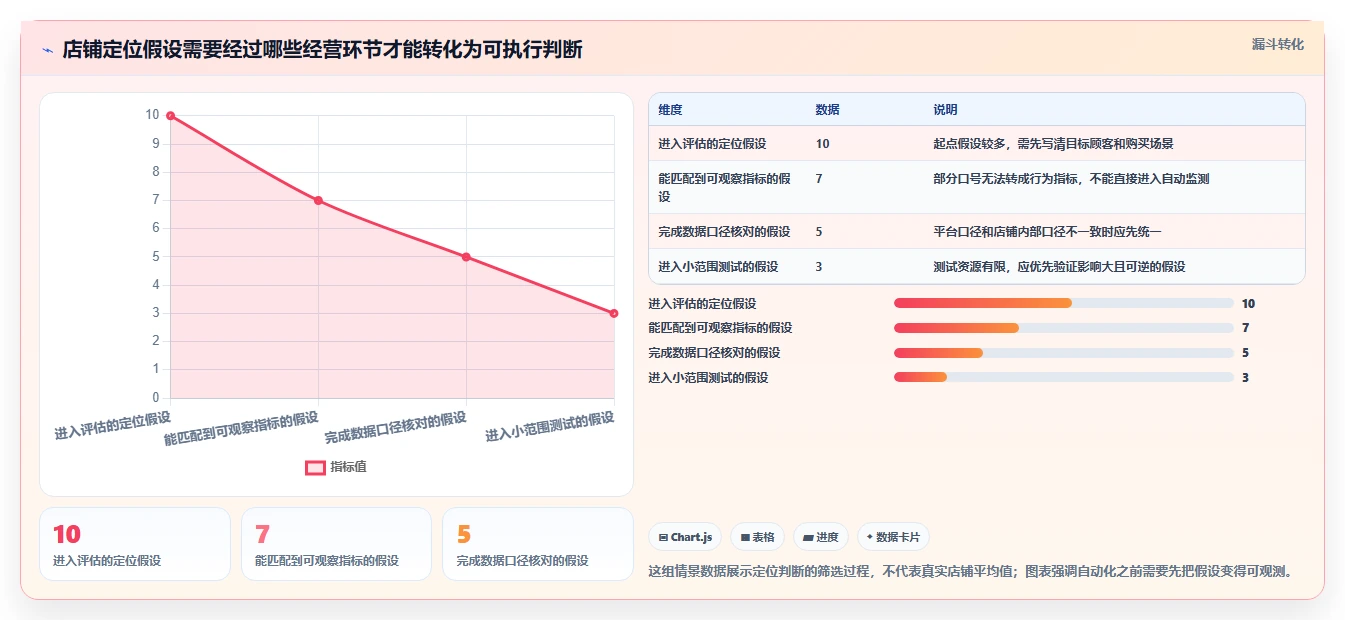Click the chart point at value 7
The width and height of the screenshot is (1345, 620).
tap(318, 201)
